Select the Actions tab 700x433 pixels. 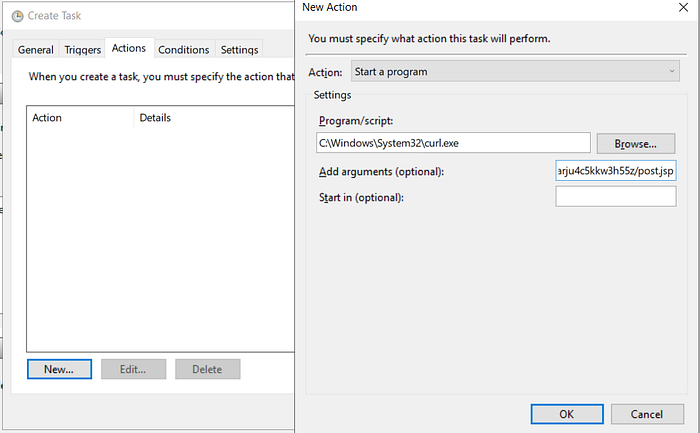129,48
